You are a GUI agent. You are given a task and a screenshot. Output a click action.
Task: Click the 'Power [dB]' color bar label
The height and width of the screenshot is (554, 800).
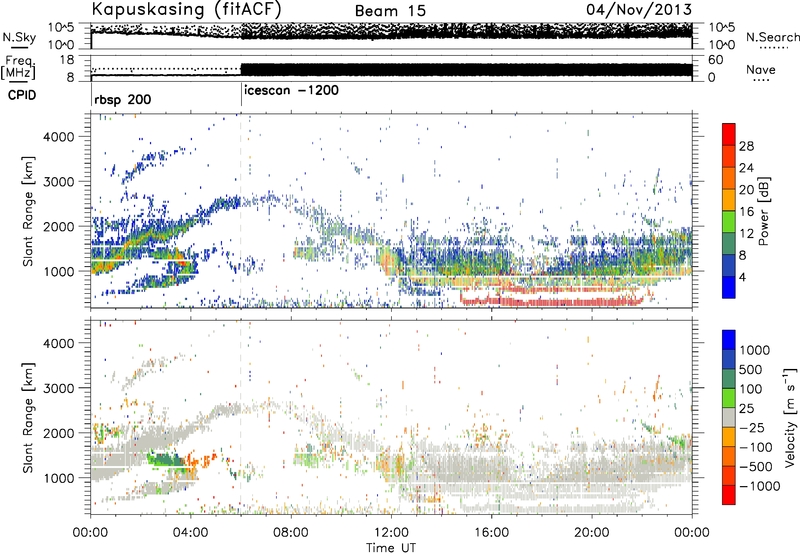(764, 211)
